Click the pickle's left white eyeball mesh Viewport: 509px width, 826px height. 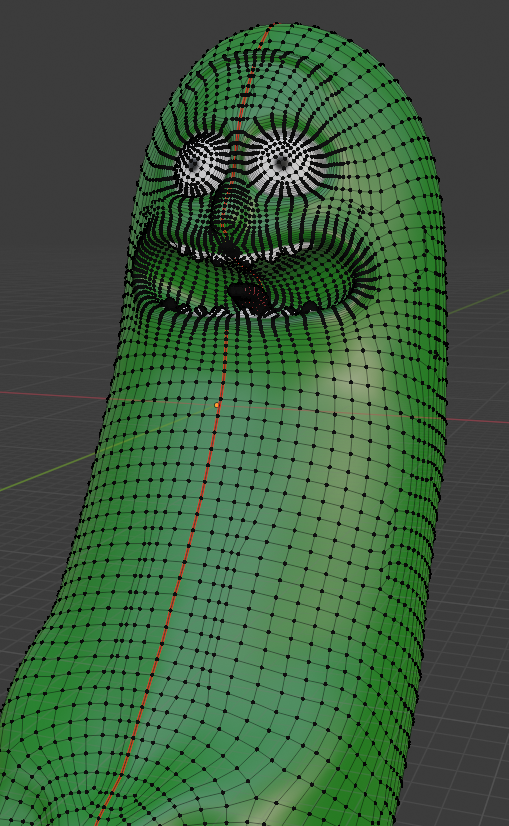click(203, 163)
